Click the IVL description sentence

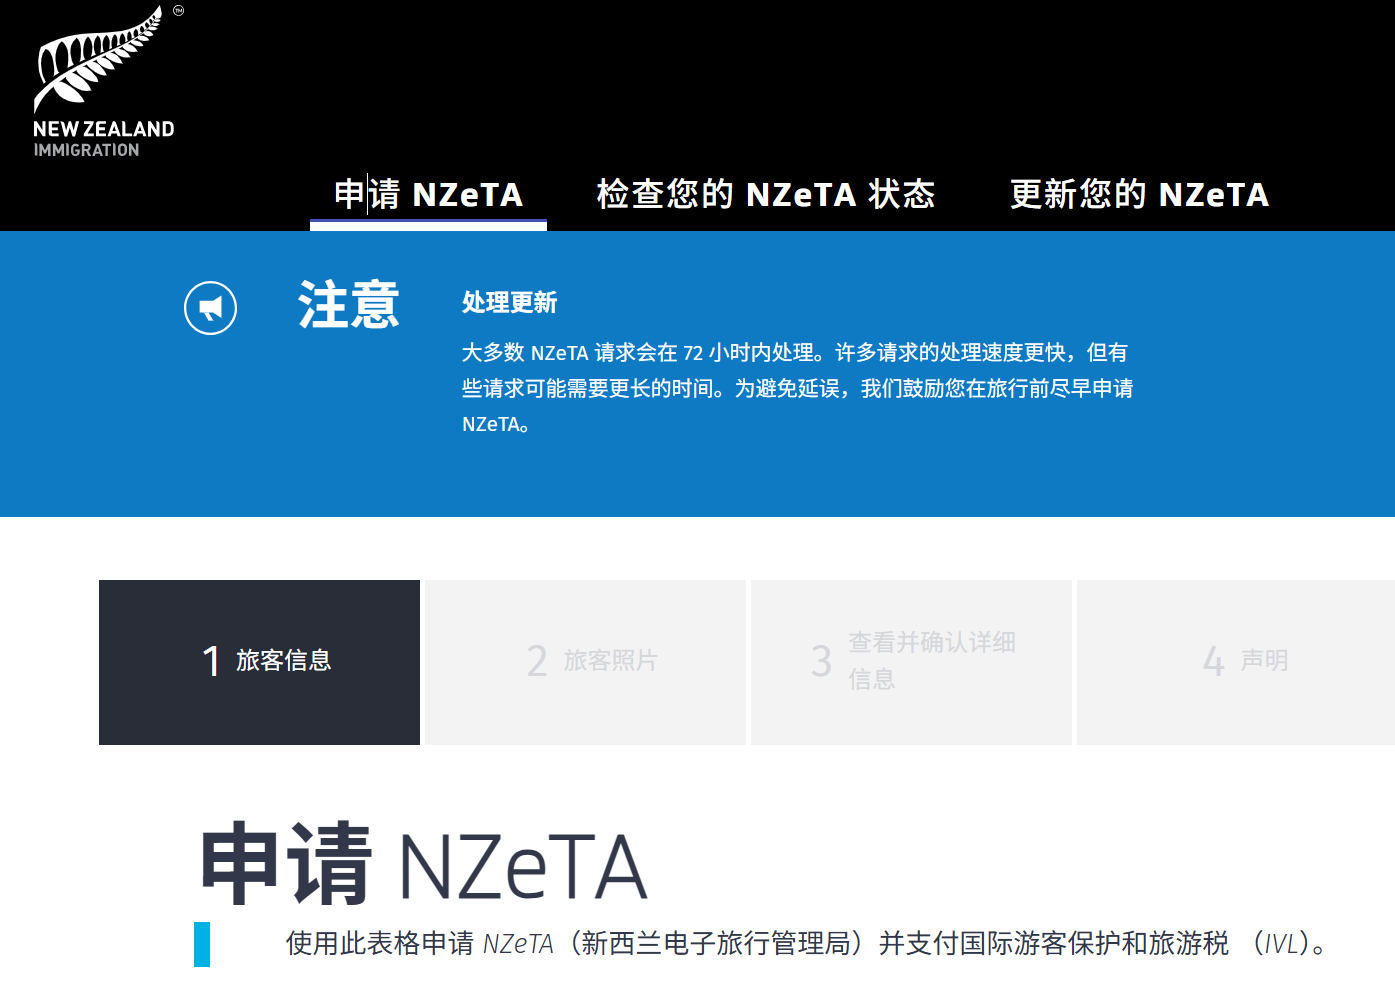pyautogui.click(x=806, y=943)
